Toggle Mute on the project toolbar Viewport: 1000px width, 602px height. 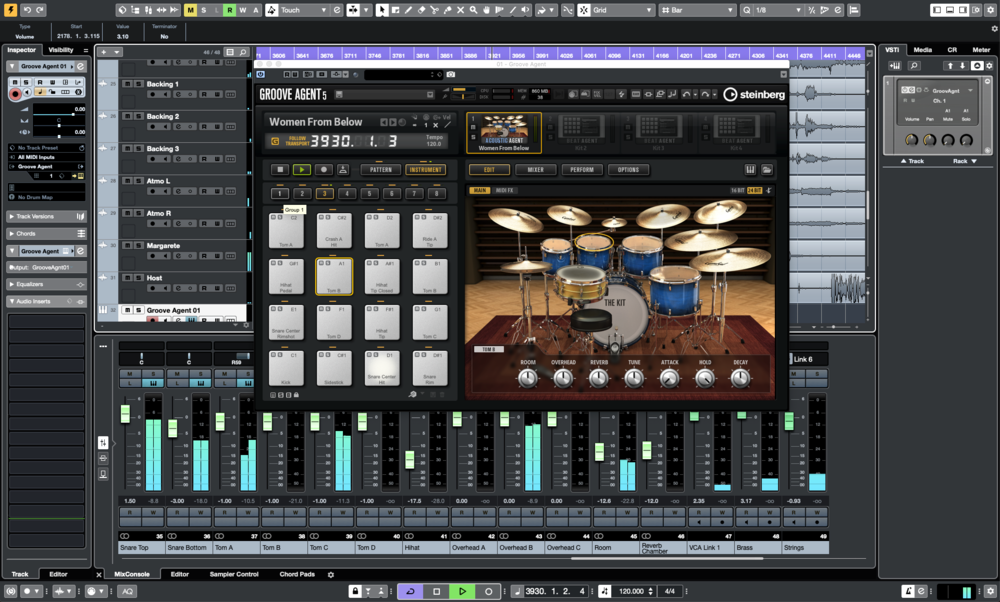point(189,9)
